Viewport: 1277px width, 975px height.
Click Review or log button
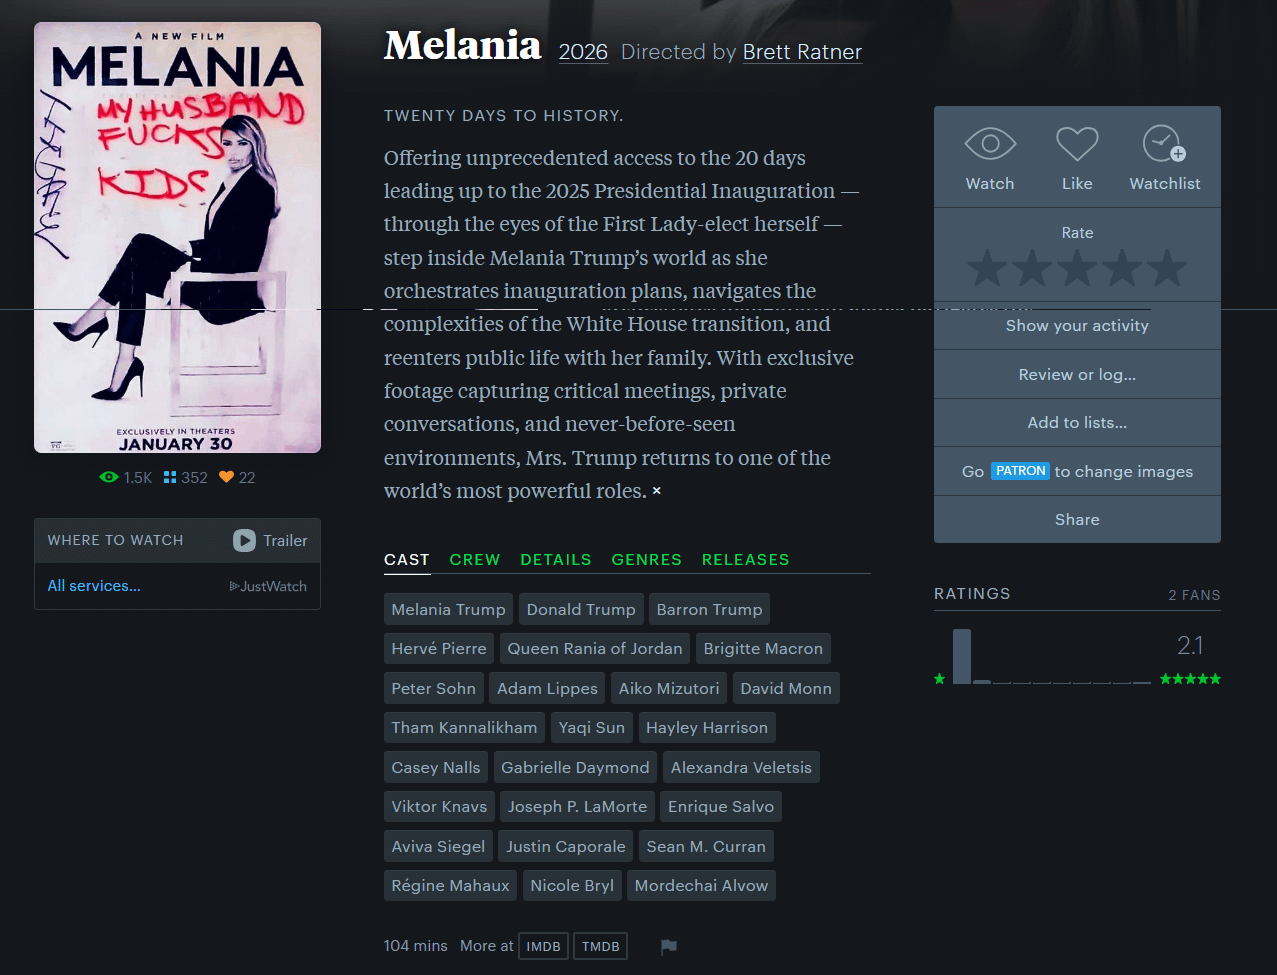pyautogui.click(x=1077, y=375)
